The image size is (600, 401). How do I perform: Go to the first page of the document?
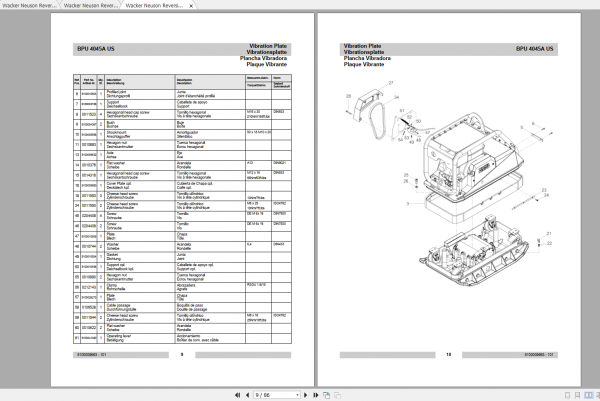coord(238,395)
